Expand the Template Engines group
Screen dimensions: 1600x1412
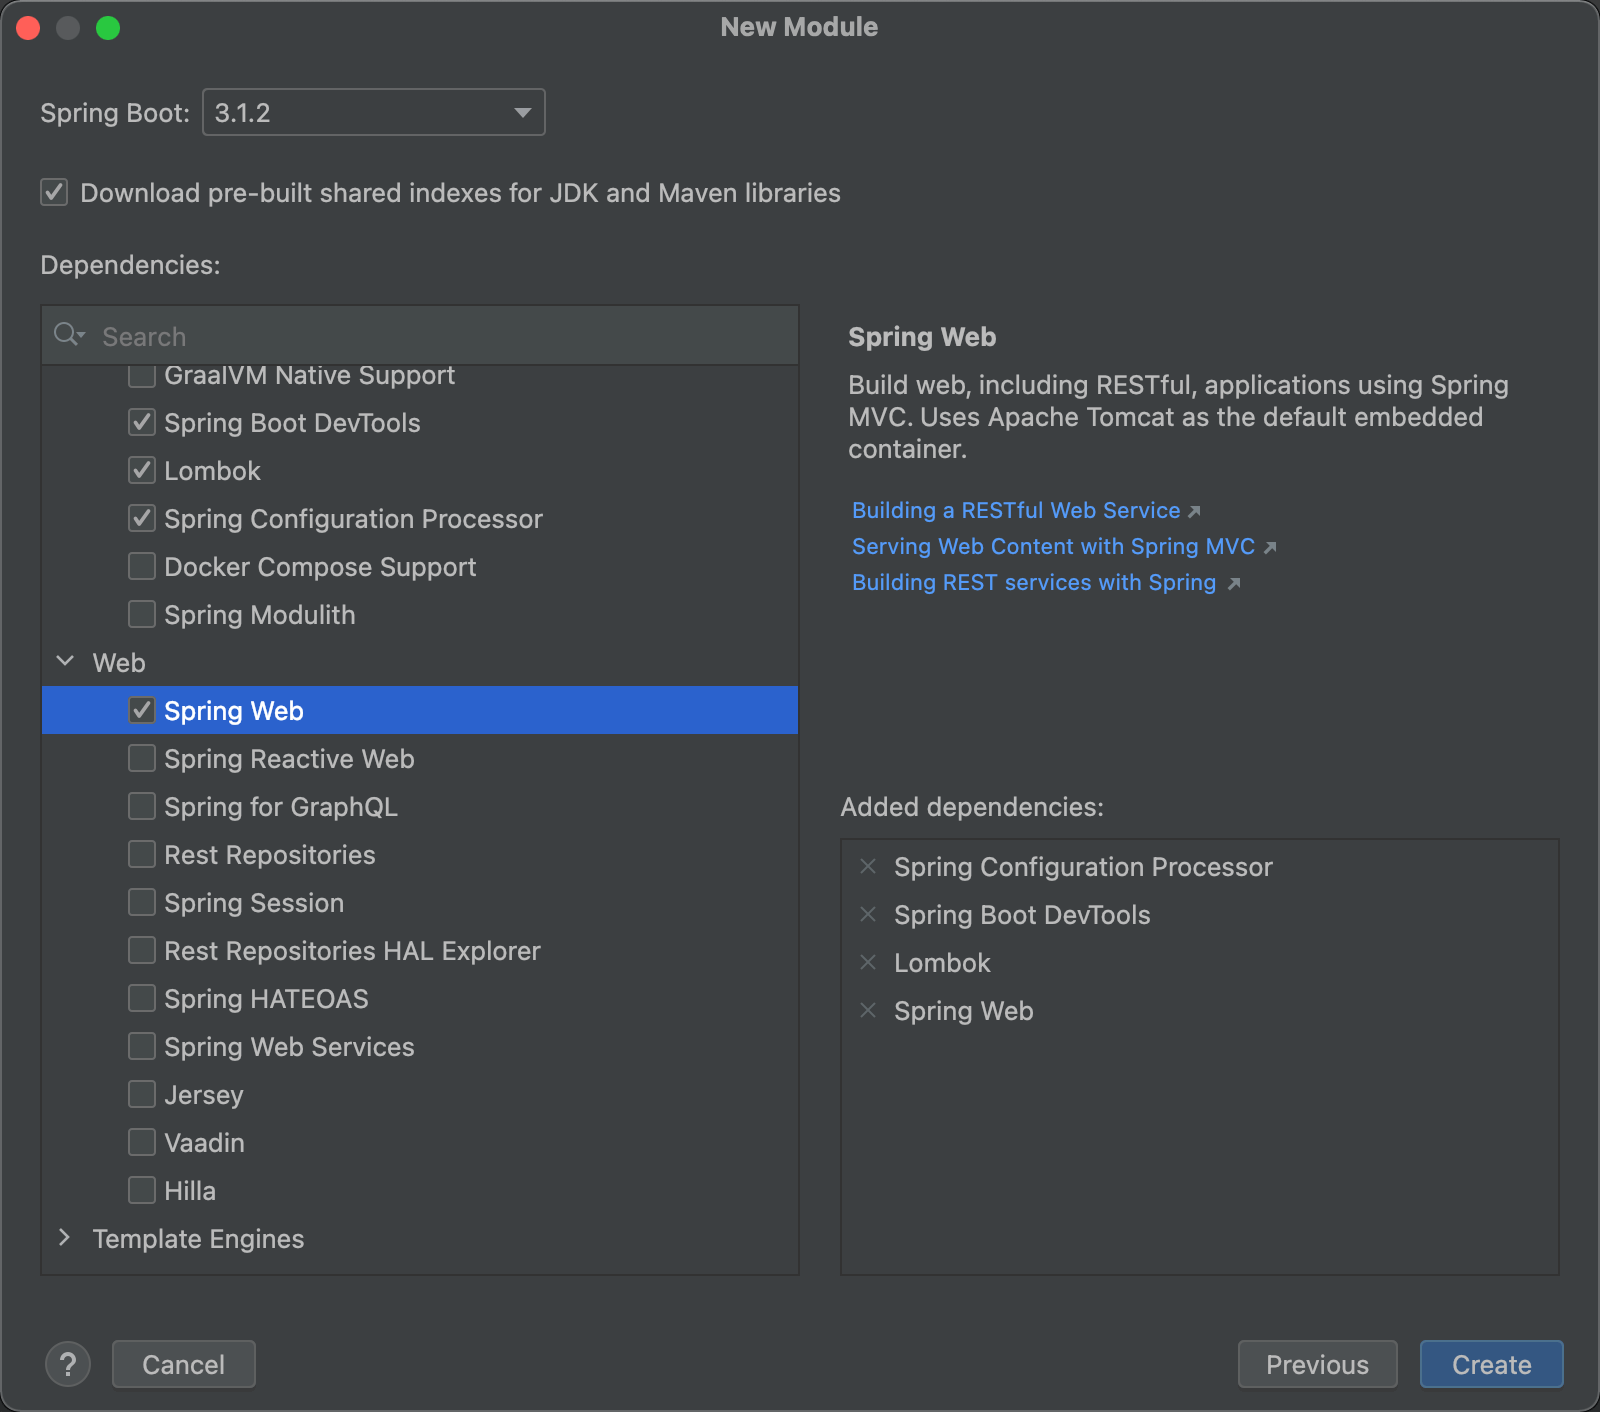(66, 1238)
